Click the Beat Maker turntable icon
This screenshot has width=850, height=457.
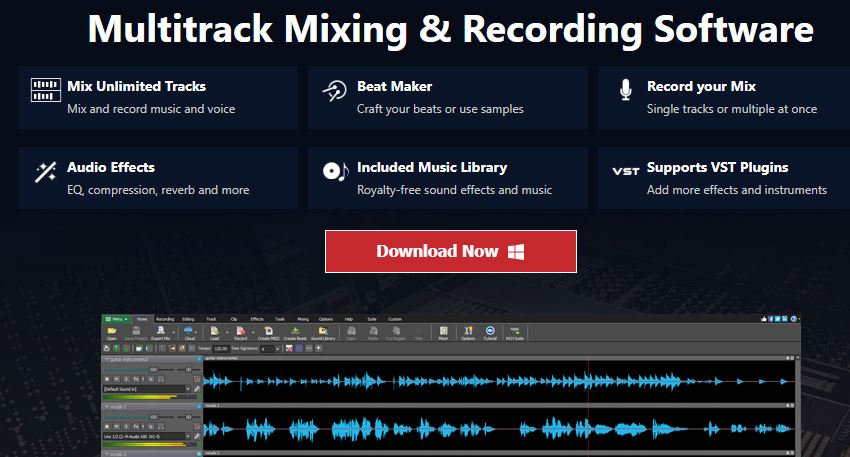pyautogui.click(x=334, y=91)
